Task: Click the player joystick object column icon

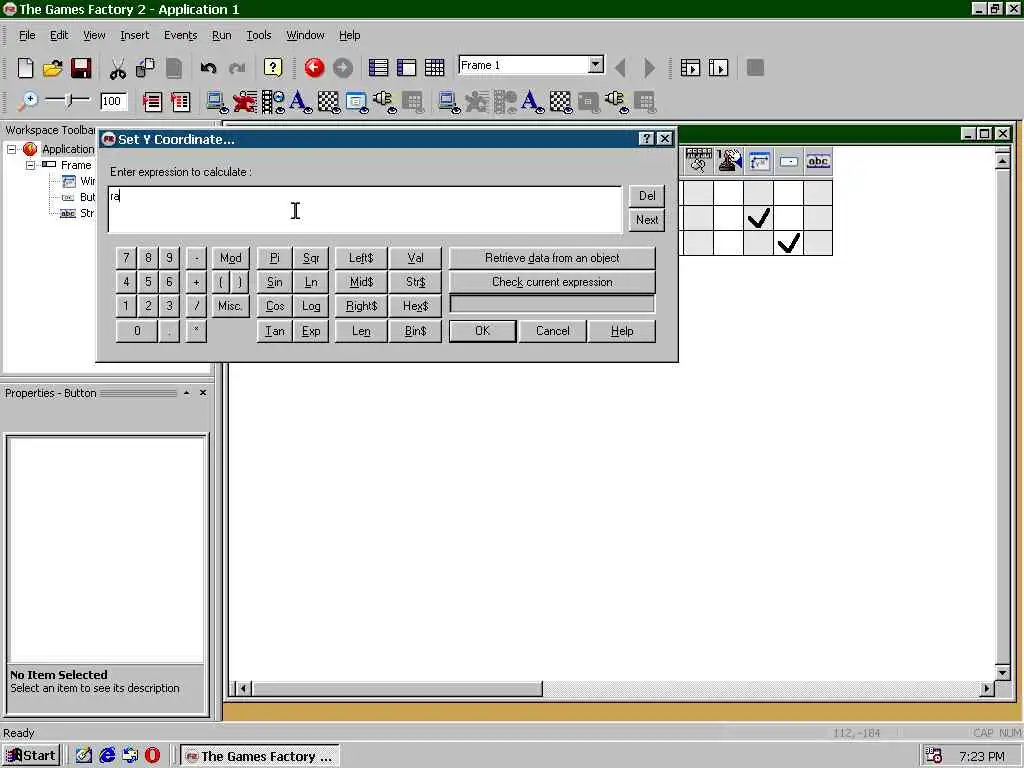Action: pyautogui.click(x=729, y=161)
